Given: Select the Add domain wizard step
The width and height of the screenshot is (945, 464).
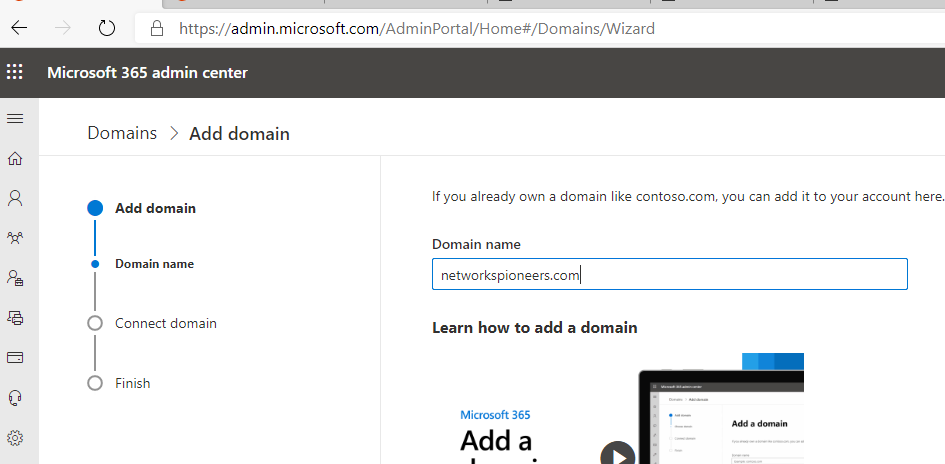Looking at the screenshot, I should (x=142, y=208).
